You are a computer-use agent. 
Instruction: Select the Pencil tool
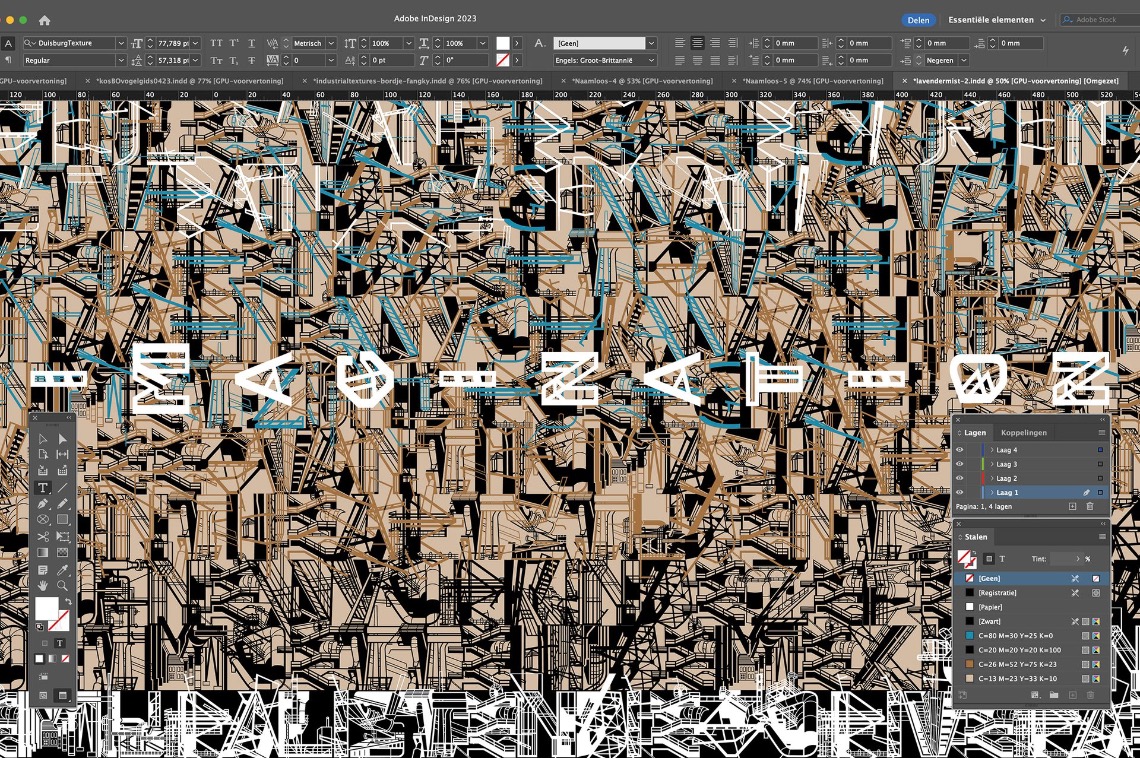click(x=63, y=504)
